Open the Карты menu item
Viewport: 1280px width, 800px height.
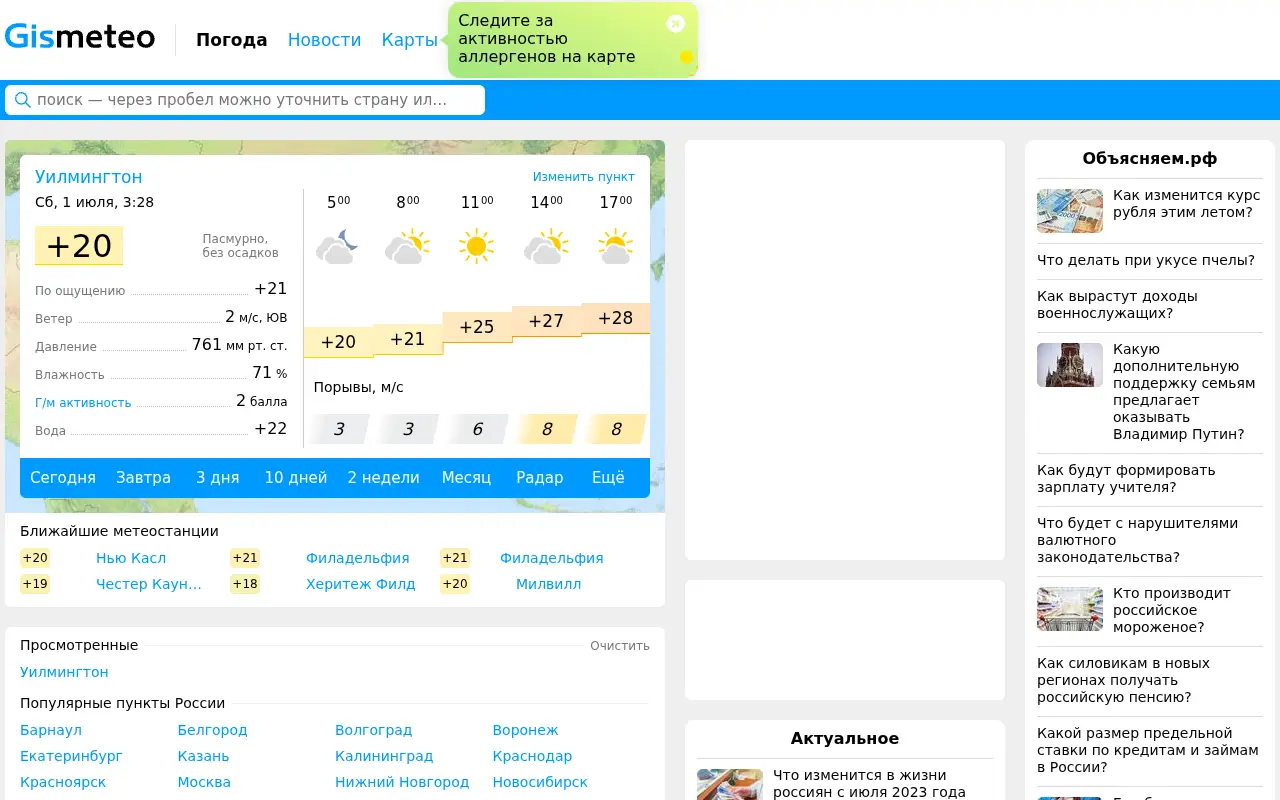click(x=410, y=40)
